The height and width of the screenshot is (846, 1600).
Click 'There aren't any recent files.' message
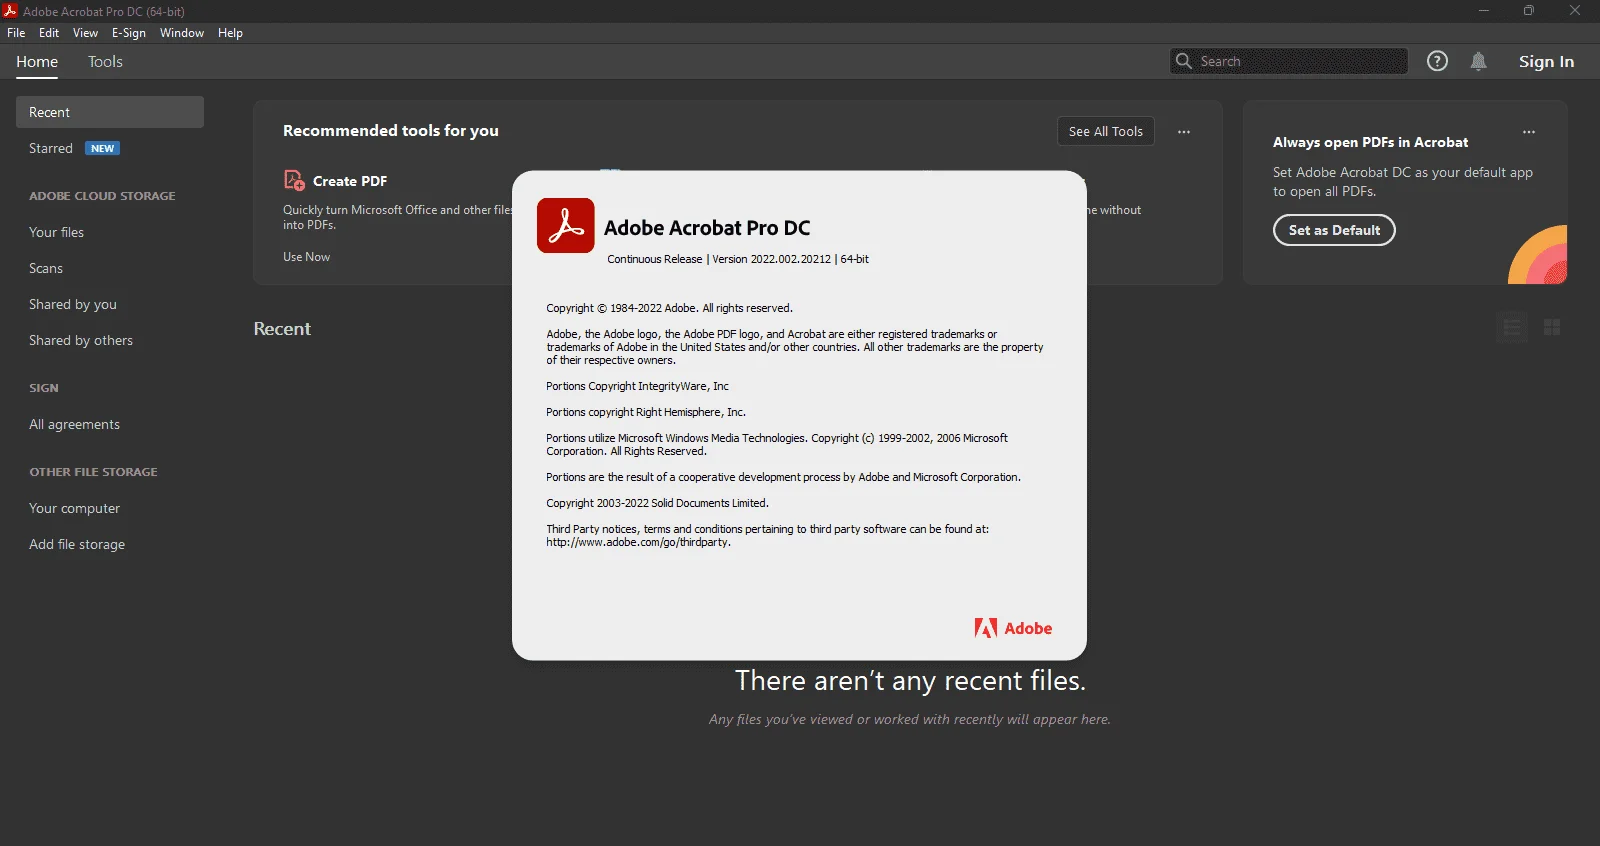pyautogui.click(x=910, y=681)
